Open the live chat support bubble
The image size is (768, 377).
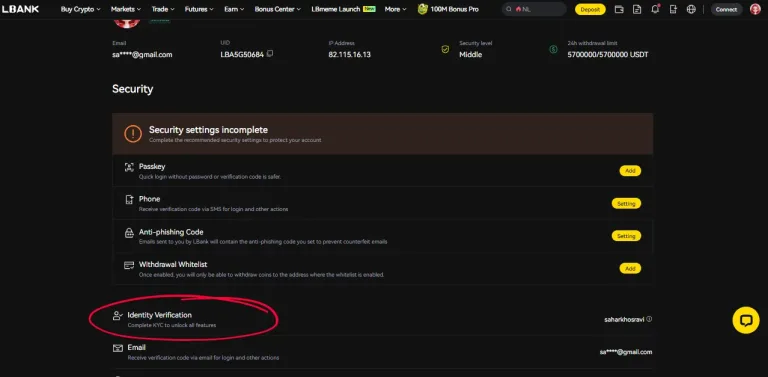point(745,321)
